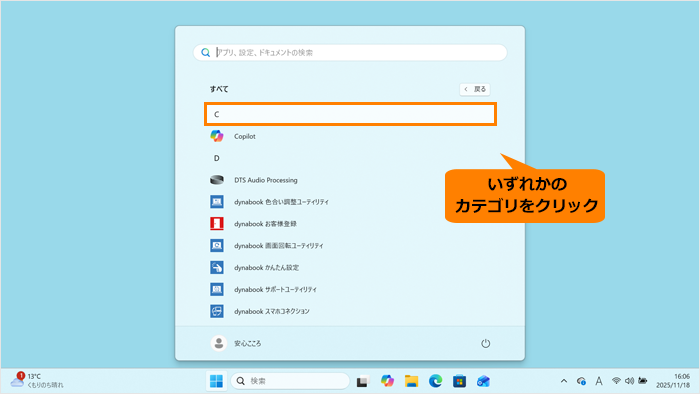
Task: Click the IME input mode A indicator
Action: [599, 381]
